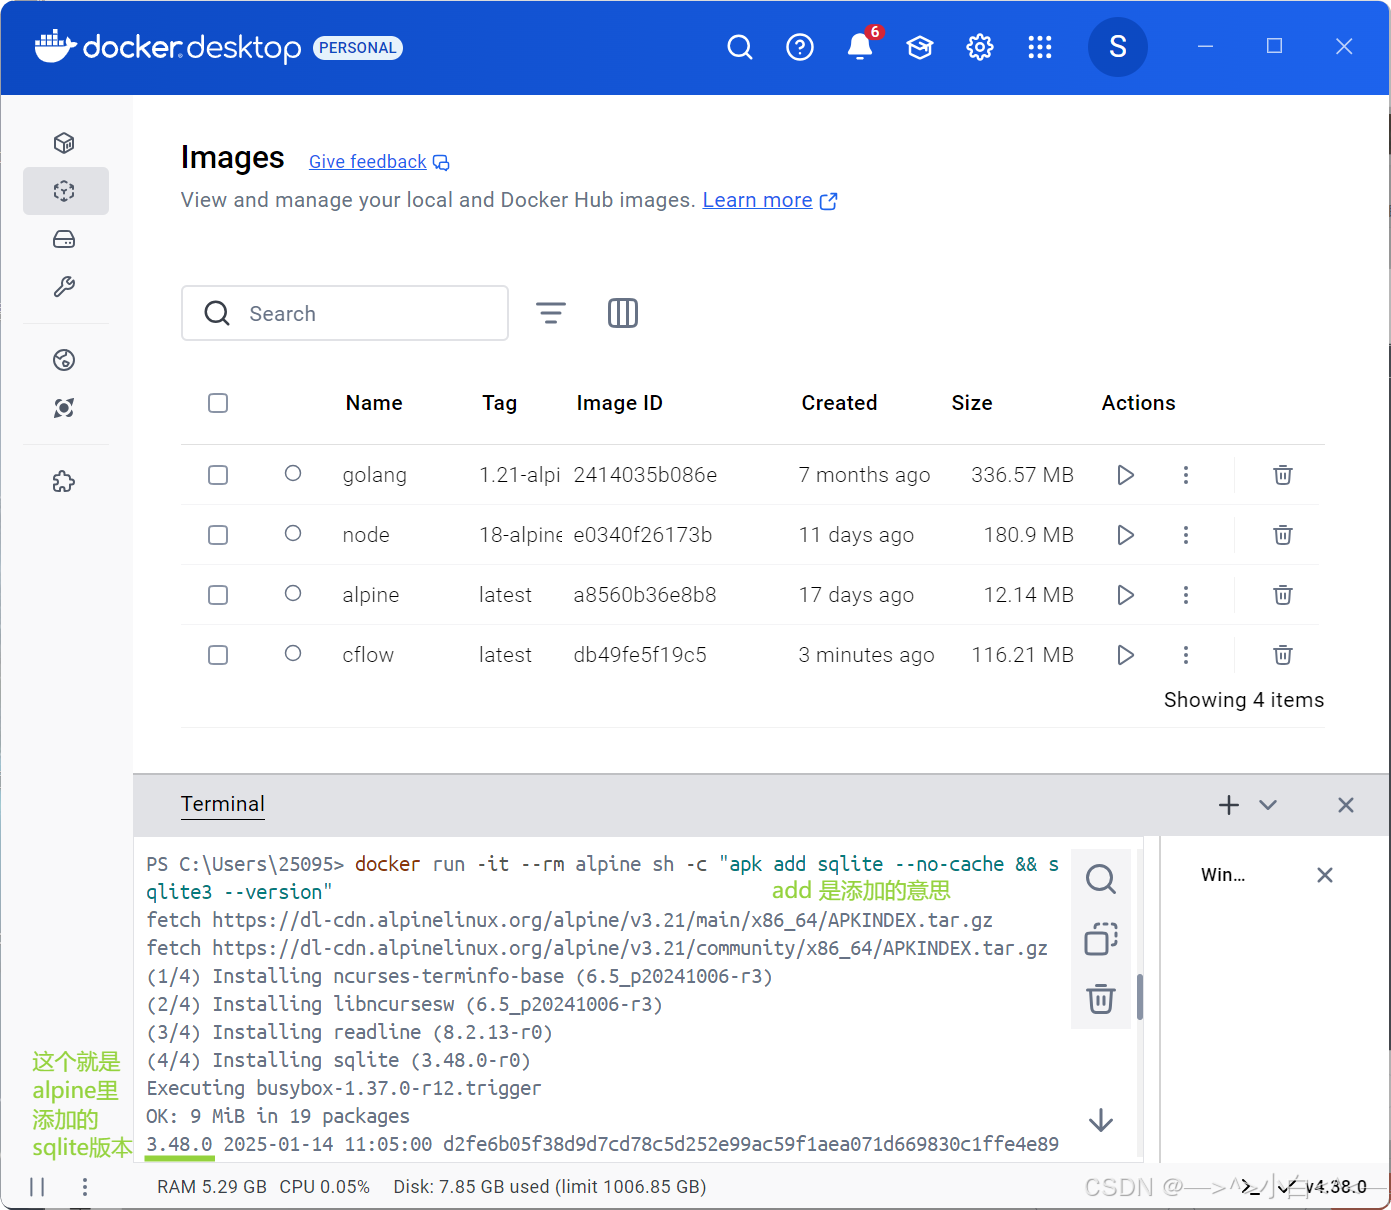
Task: Collapse the terminal panel chevron
Action: pos(1268,805)
